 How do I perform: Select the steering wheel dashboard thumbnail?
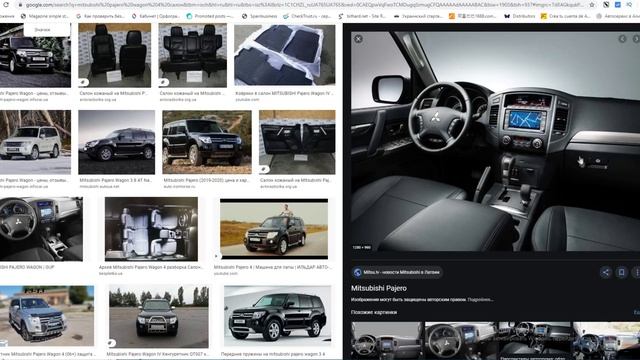click(x=41, y=229)
